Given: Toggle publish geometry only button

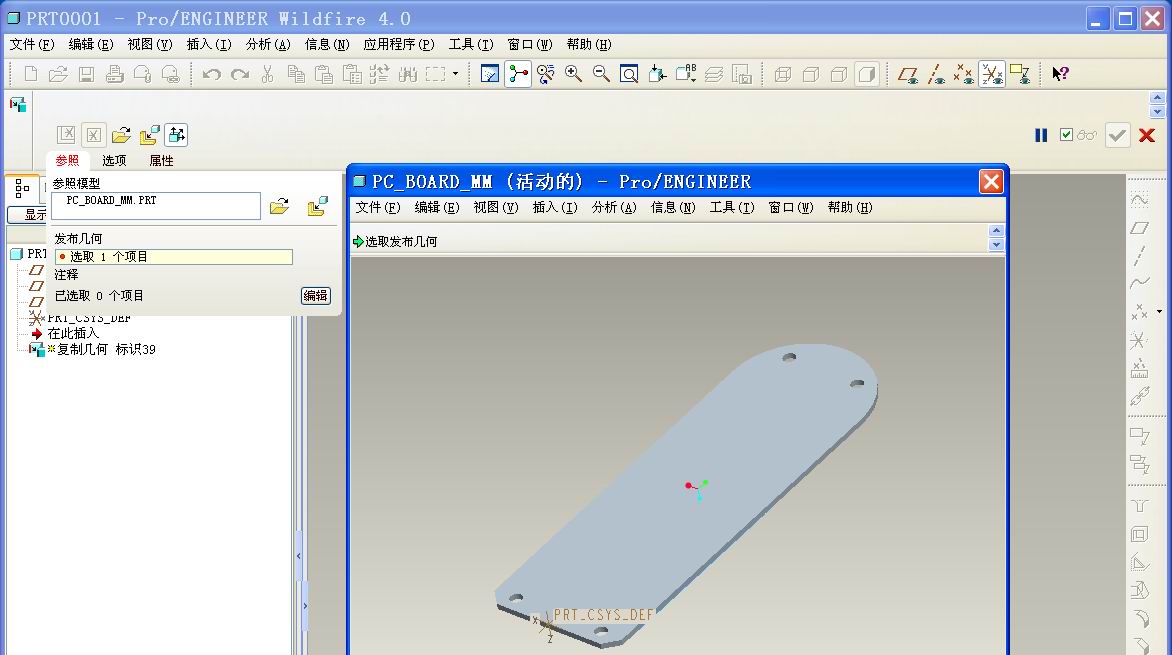Looking at the screenshot, I should (176, 135).
